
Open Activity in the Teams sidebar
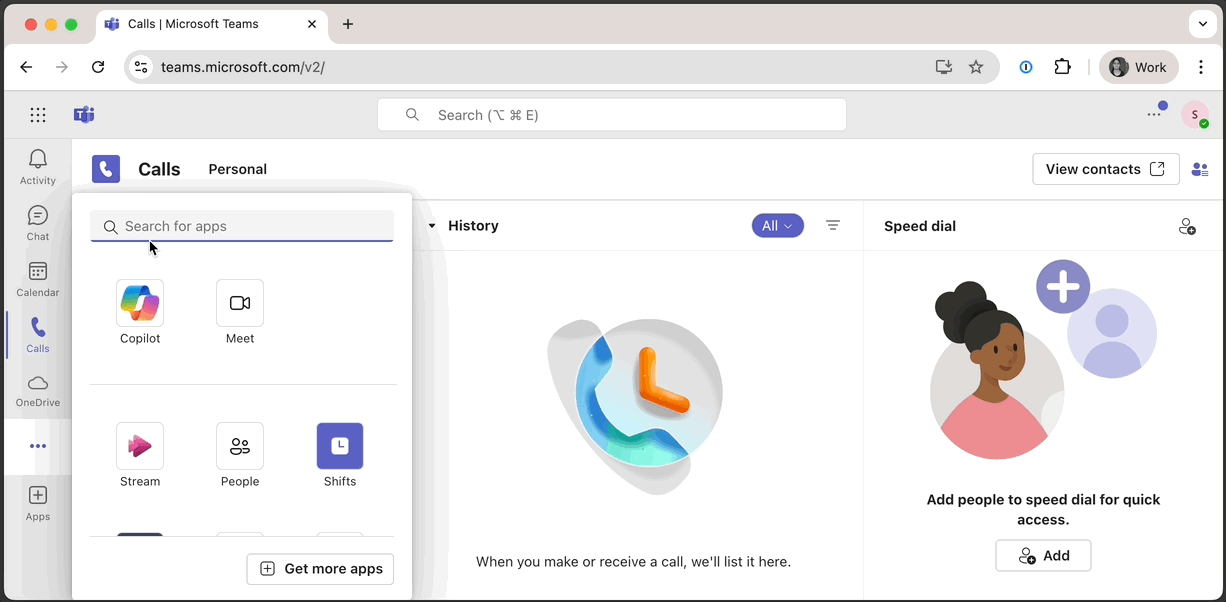[38, 167]
